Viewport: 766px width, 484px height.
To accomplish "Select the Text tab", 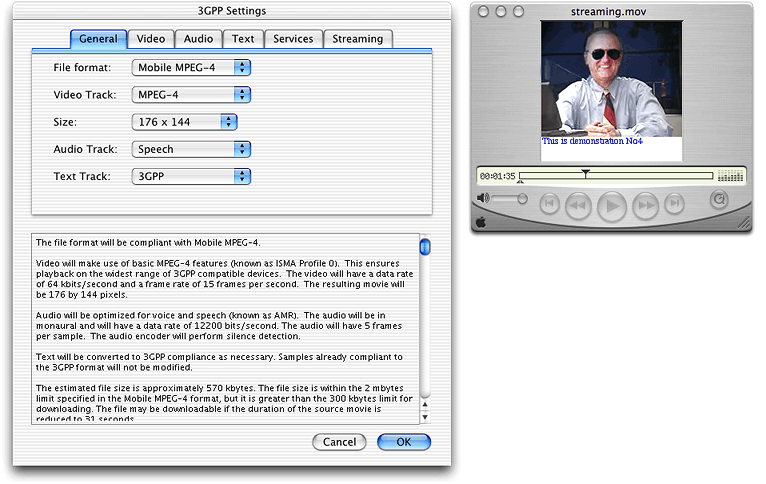I will 243,39.
